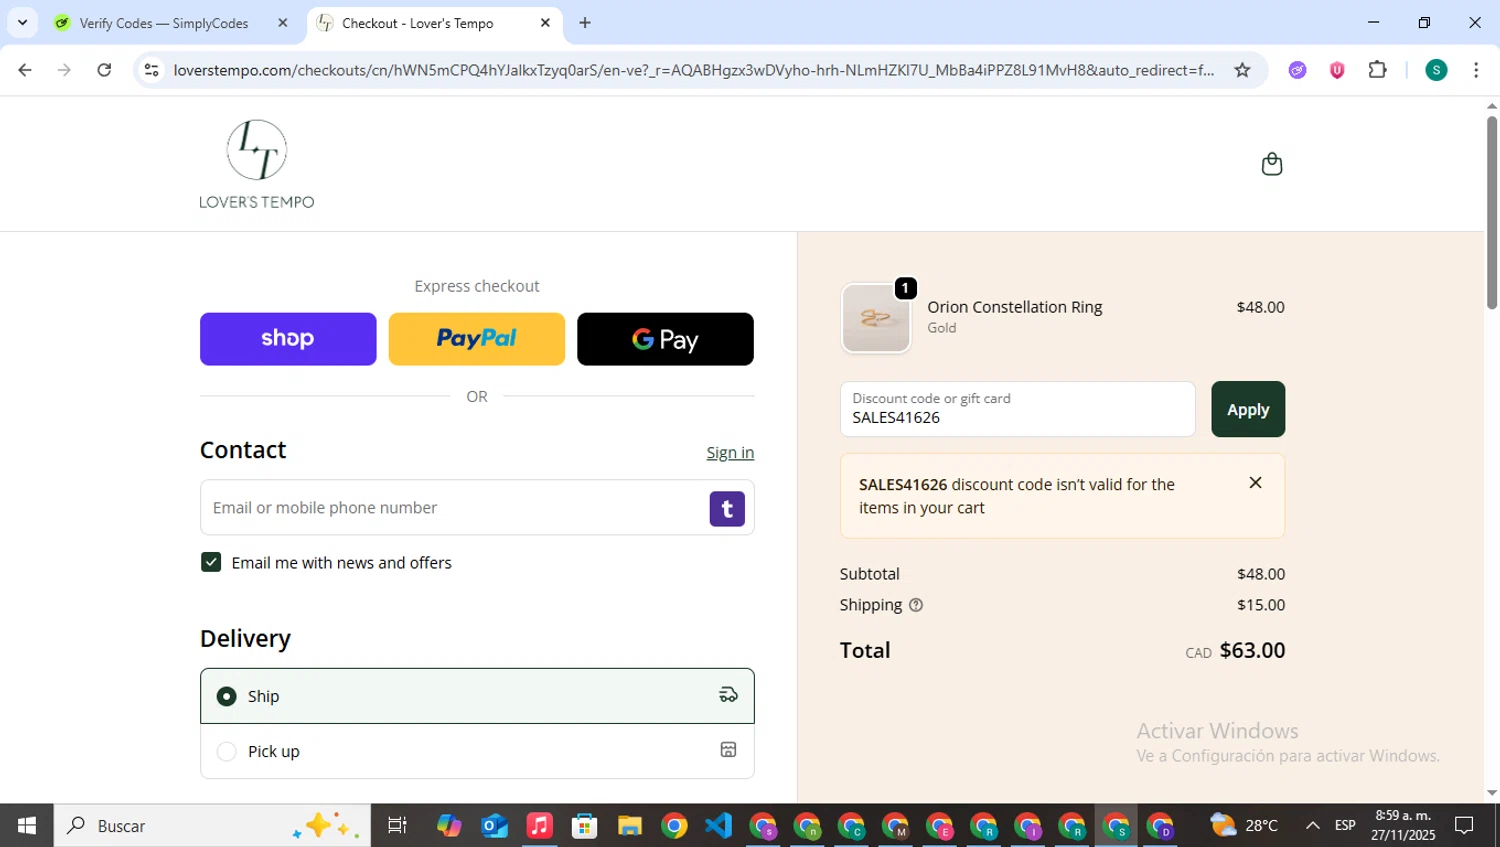The width and height of the screenshot is (1500, 847).
Task: Open File Explorer from the taskbar
Action: pyautogui.click(x=629, y=826)
